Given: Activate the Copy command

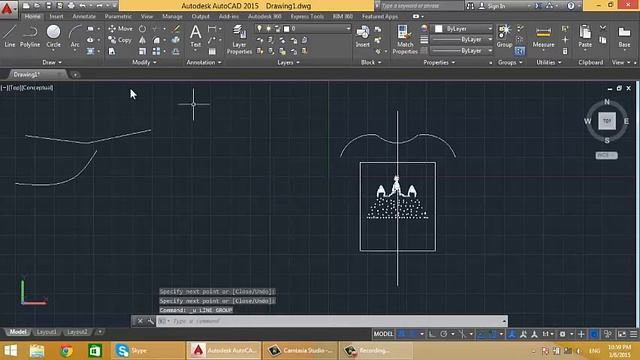Looking at the screenshot, I should tap(120, 40).
